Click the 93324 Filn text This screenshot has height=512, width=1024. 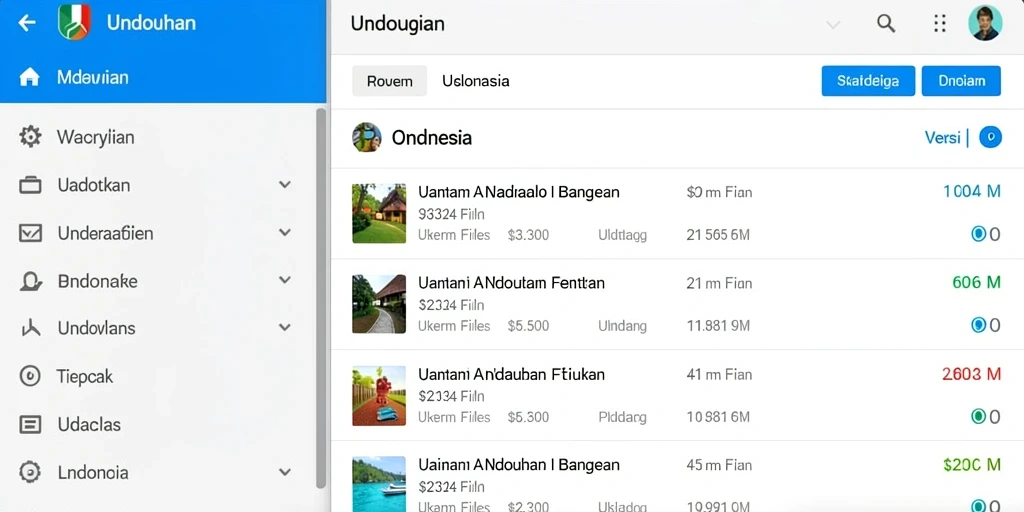pos(451,214)
